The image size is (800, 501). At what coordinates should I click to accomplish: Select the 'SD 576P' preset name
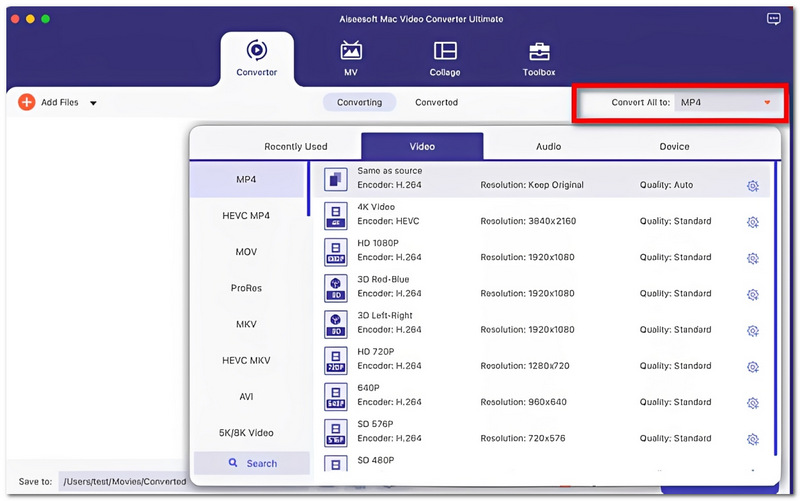pos(376,424)
